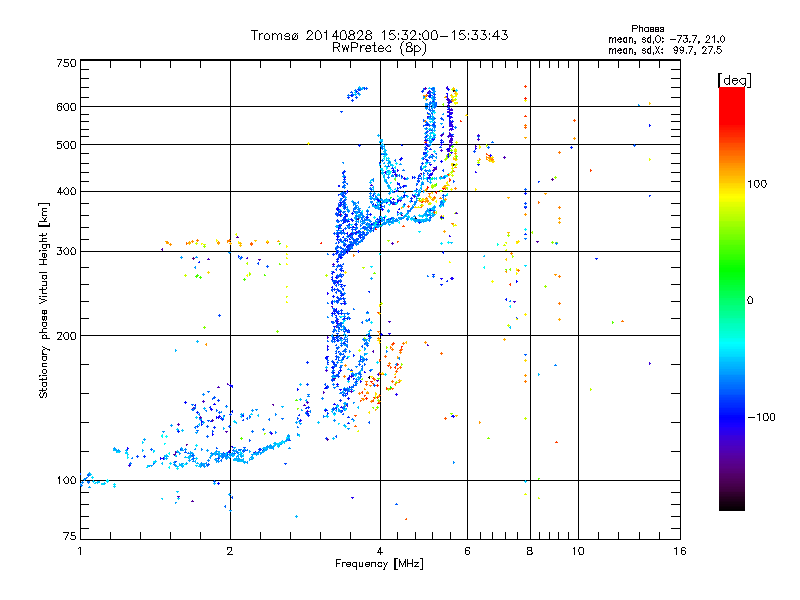Click the '-100' colorbar tick label
This screenshot has width=800, height=600.
tap(761, 417)
